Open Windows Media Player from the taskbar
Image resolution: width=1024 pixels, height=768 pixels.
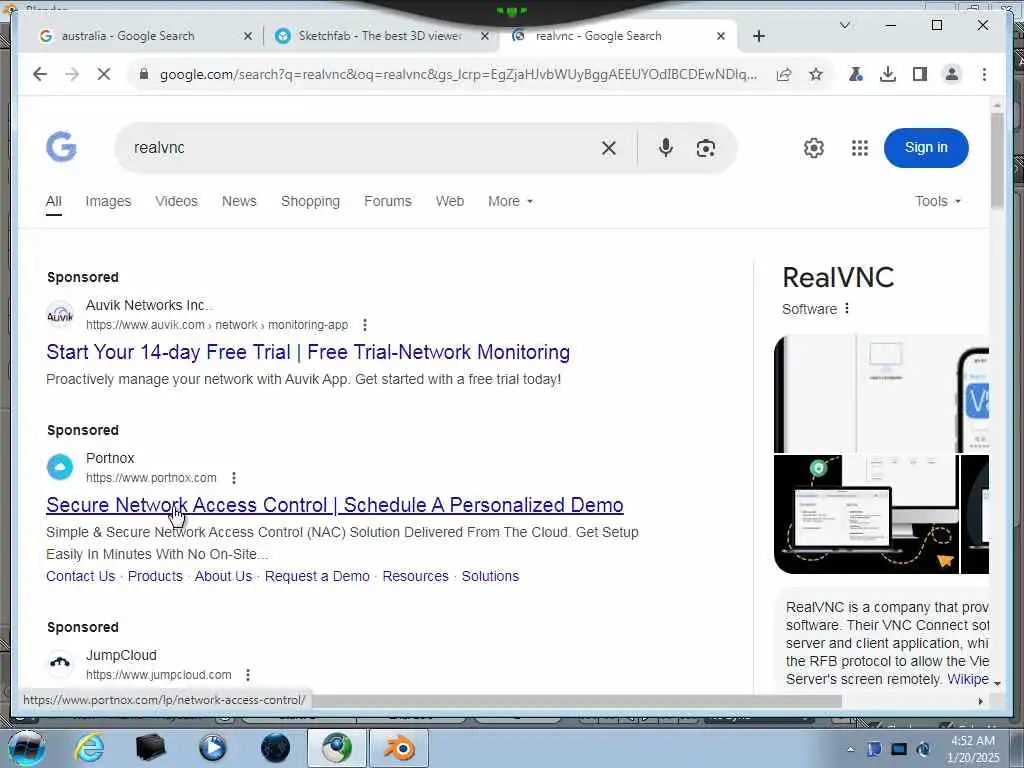point(213,748)
